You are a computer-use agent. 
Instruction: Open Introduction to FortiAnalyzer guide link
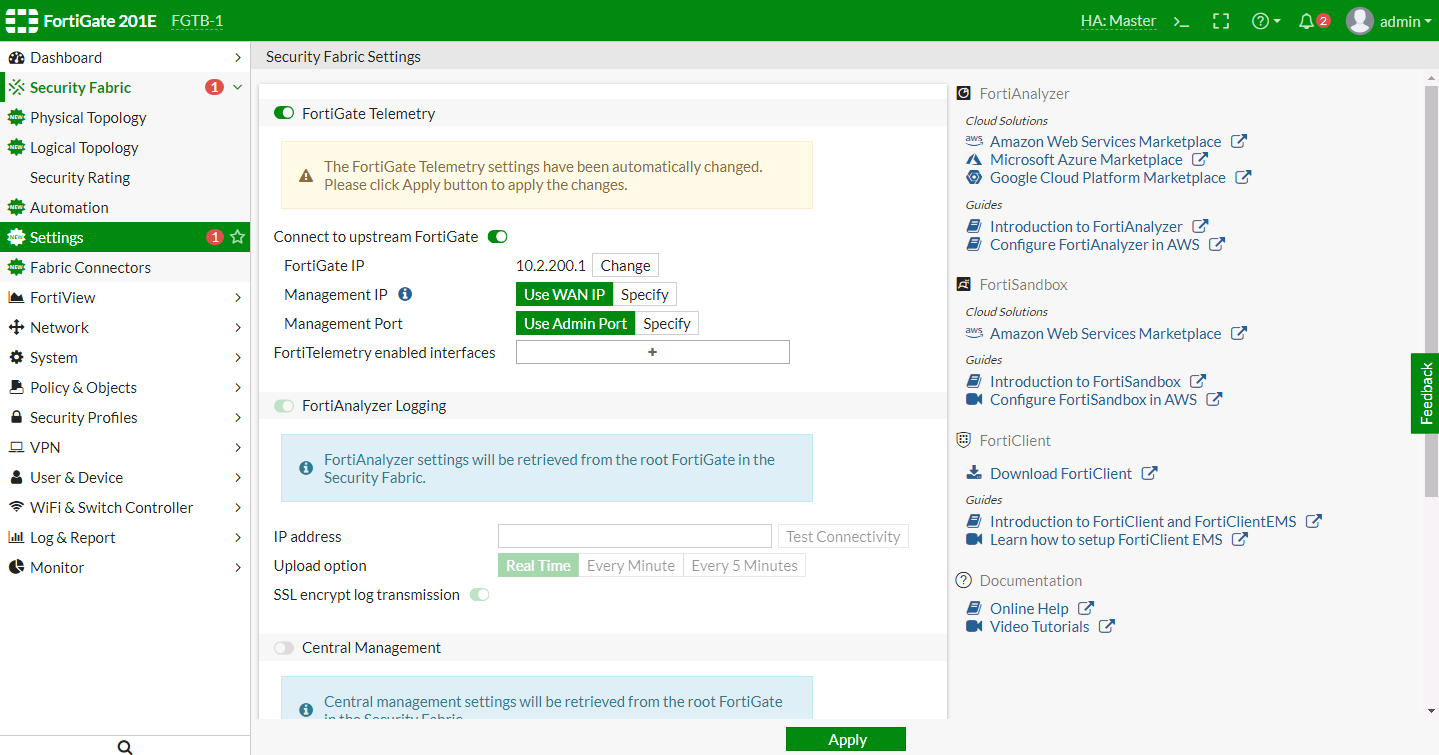tap(1086, 227)
